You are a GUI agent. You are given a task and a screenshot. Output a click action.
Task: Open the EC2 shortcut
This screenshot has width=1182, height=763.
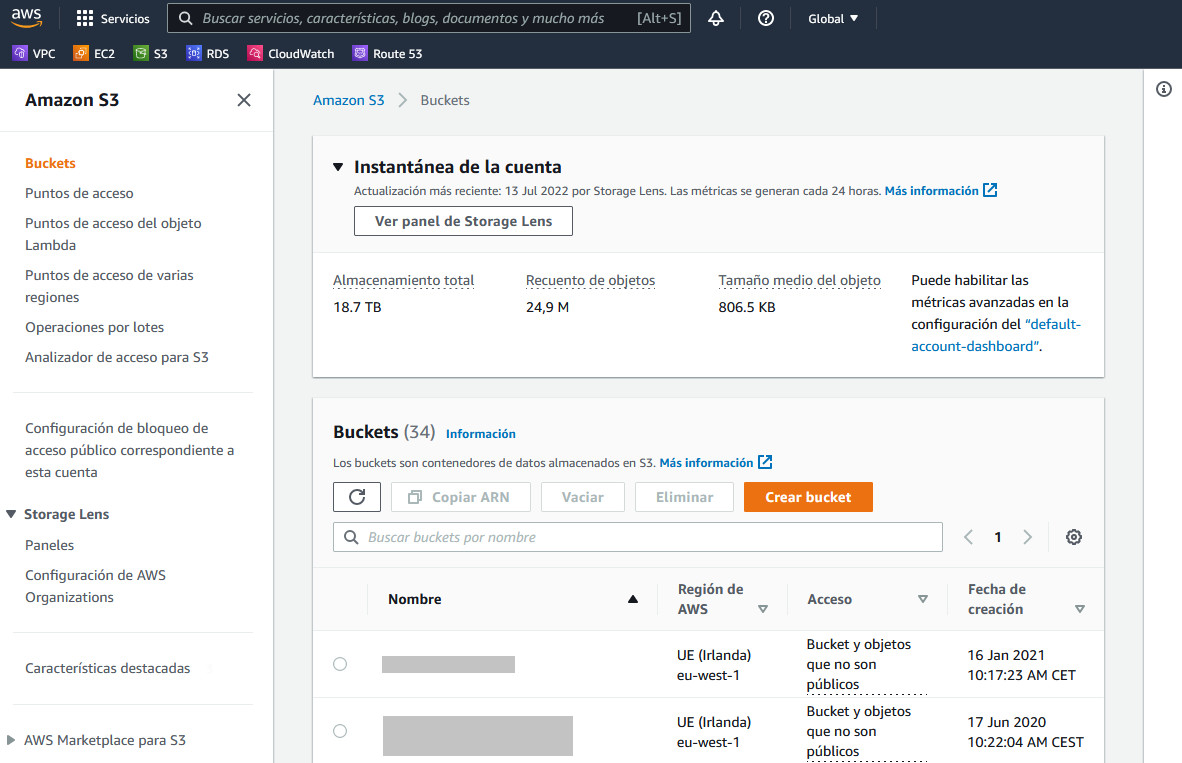[x=94, y=54]
